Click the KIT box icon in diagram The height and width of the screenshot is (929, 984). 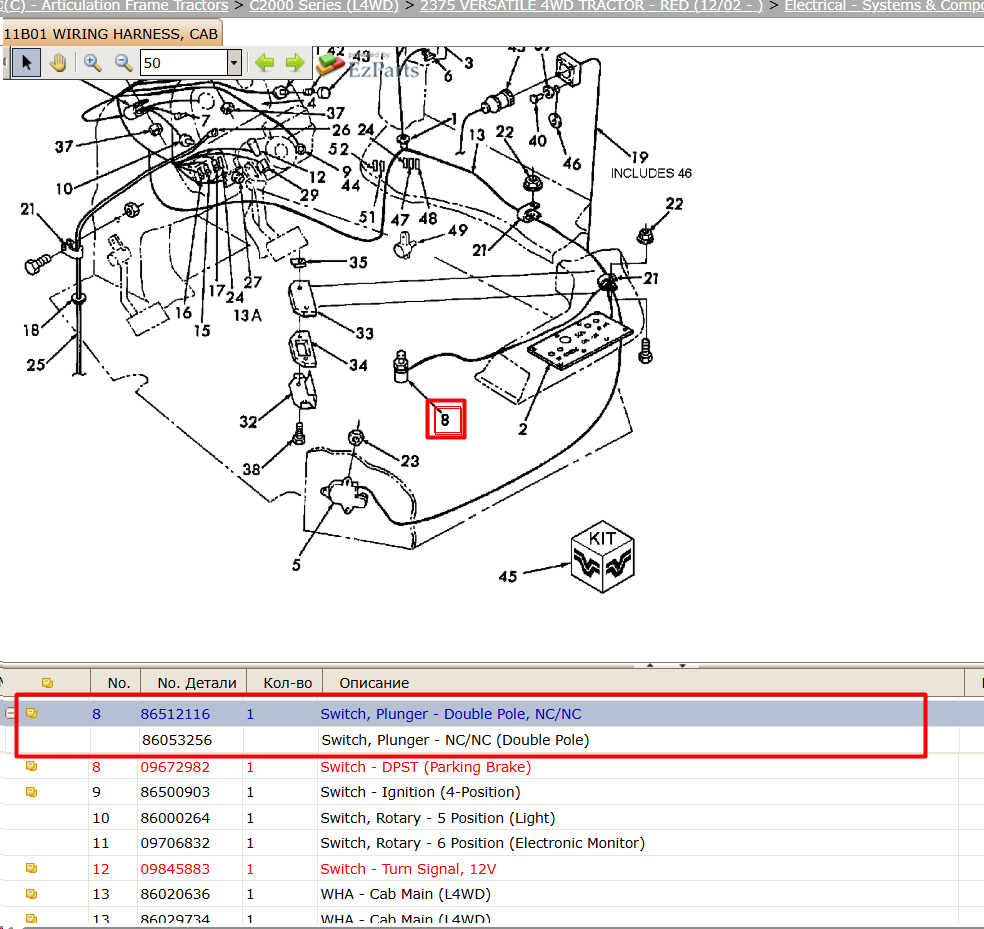click(602, 557)
